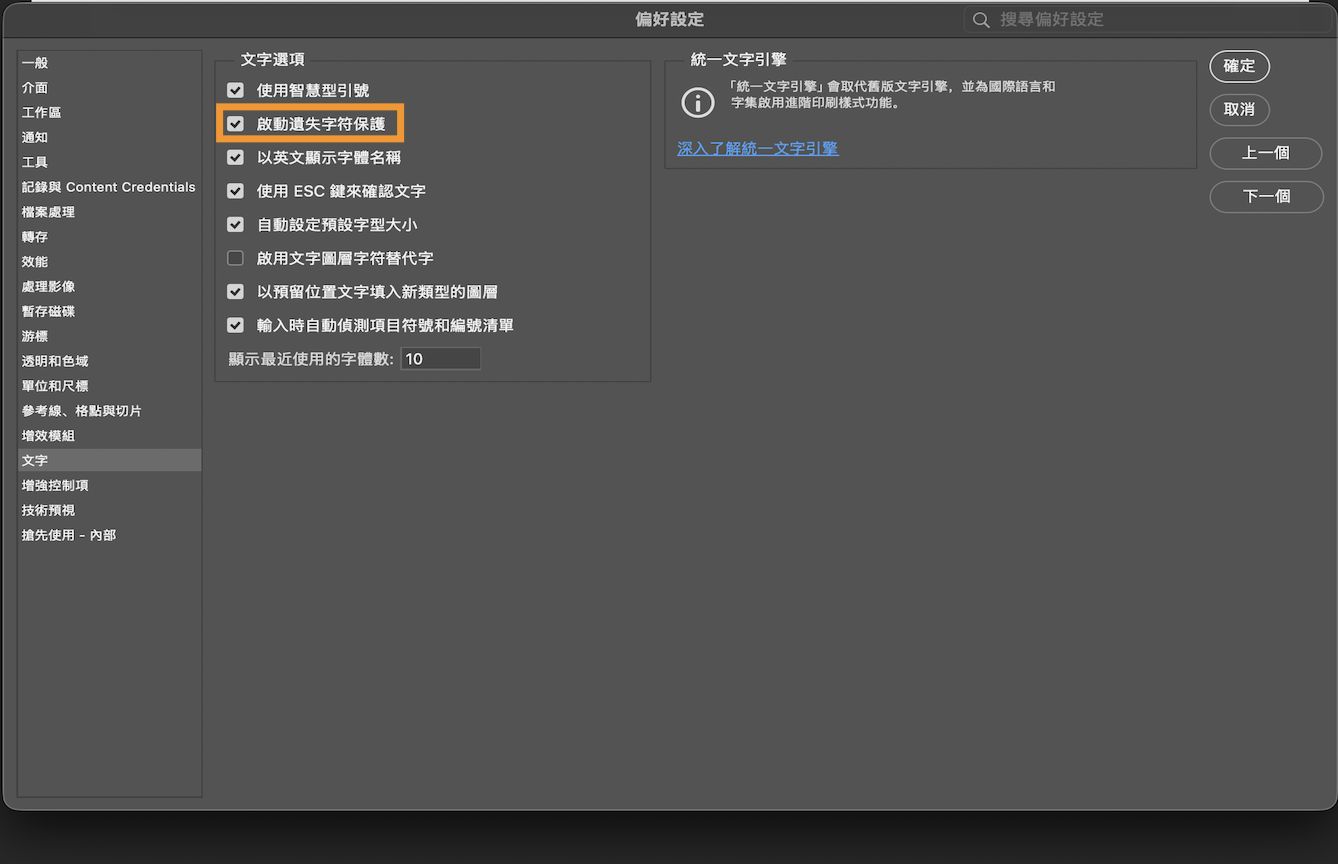This screenshot has height=864, width=1338.
Task: Open the 游標 settings category
Action: point(35,336)
